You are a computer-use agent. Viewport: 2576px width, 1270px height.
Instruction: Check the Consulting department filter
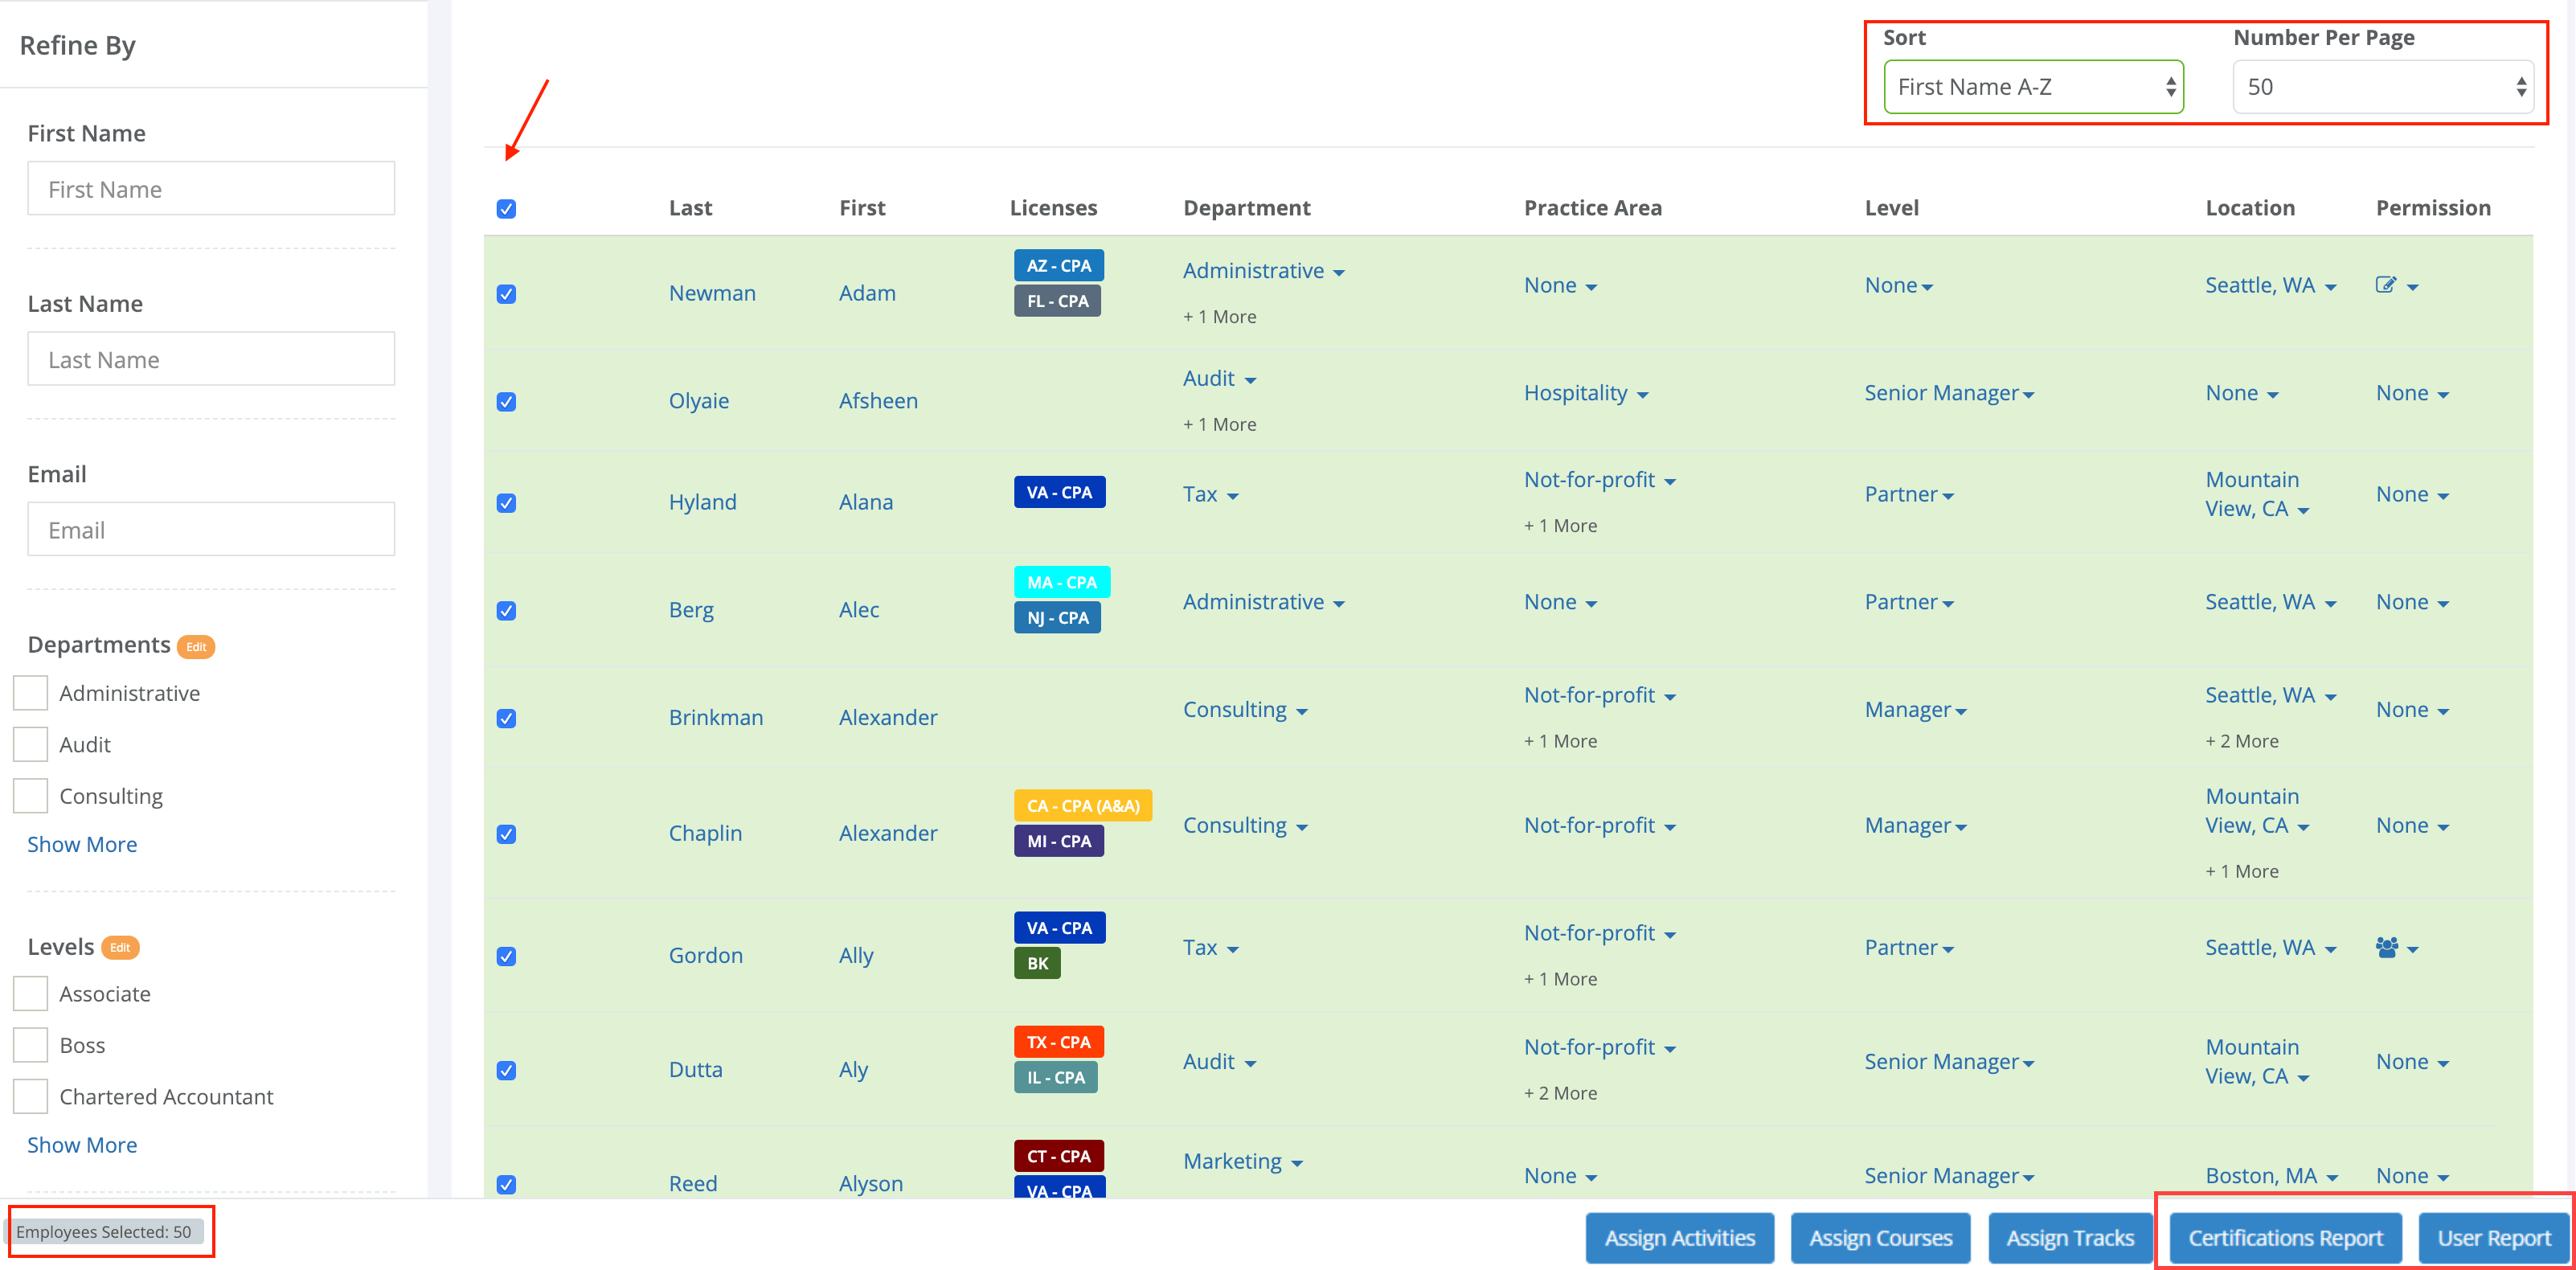tap(30, 796)
